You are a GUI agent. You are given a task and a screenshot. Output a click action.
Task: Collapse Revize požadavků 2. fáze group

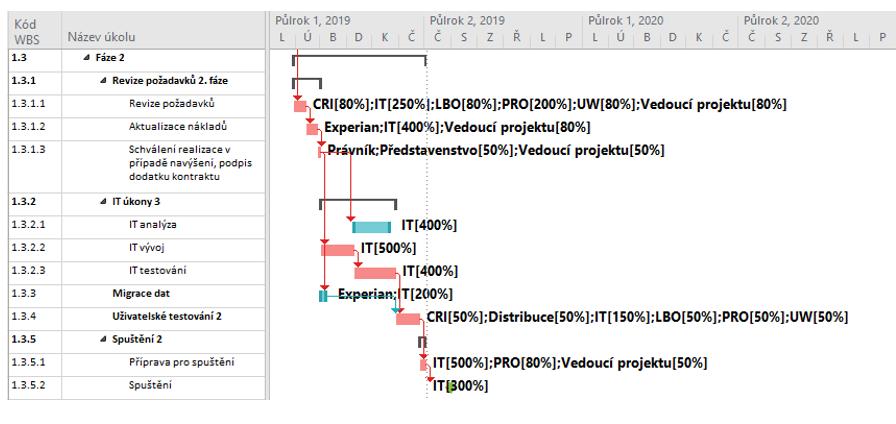coord(103,81)
